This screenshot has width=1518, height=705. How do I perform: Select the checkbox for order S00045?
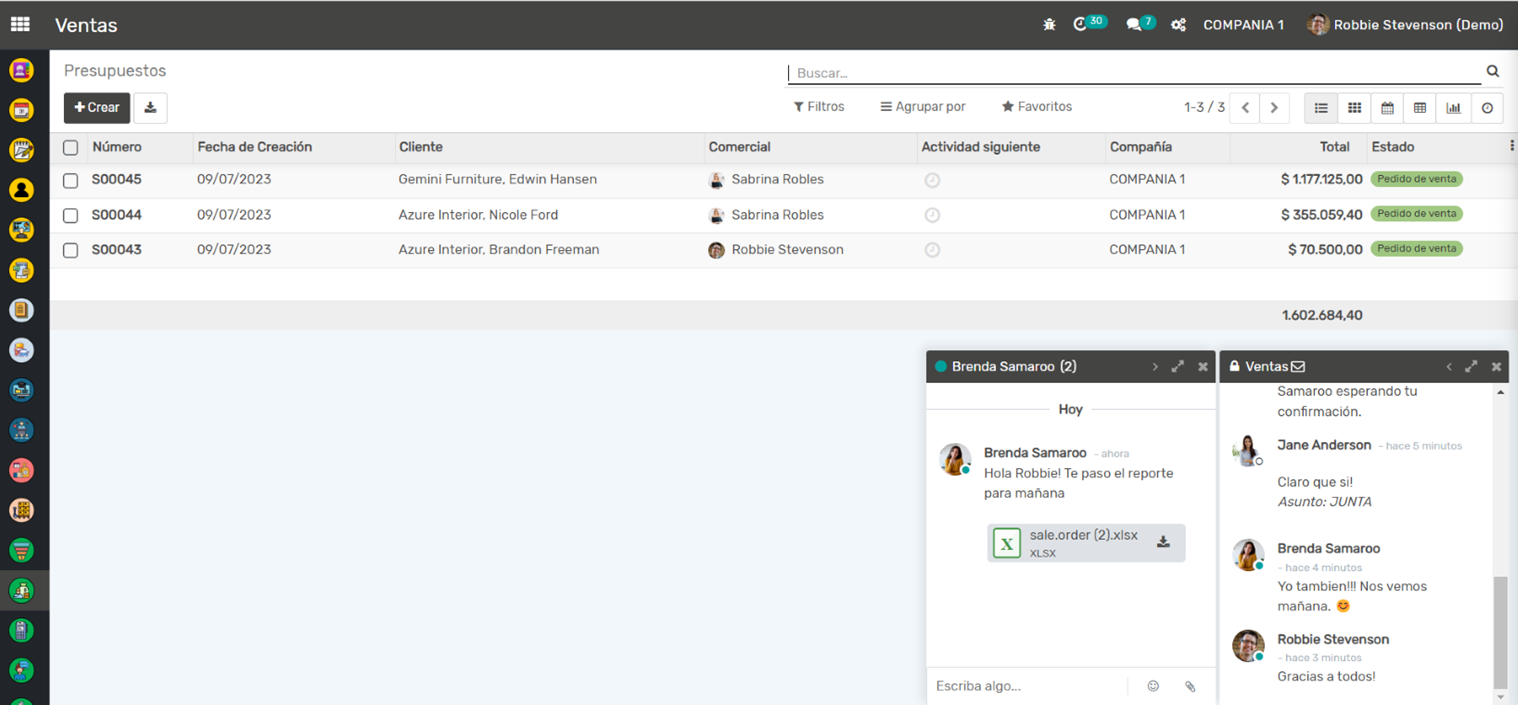[70, 181]
